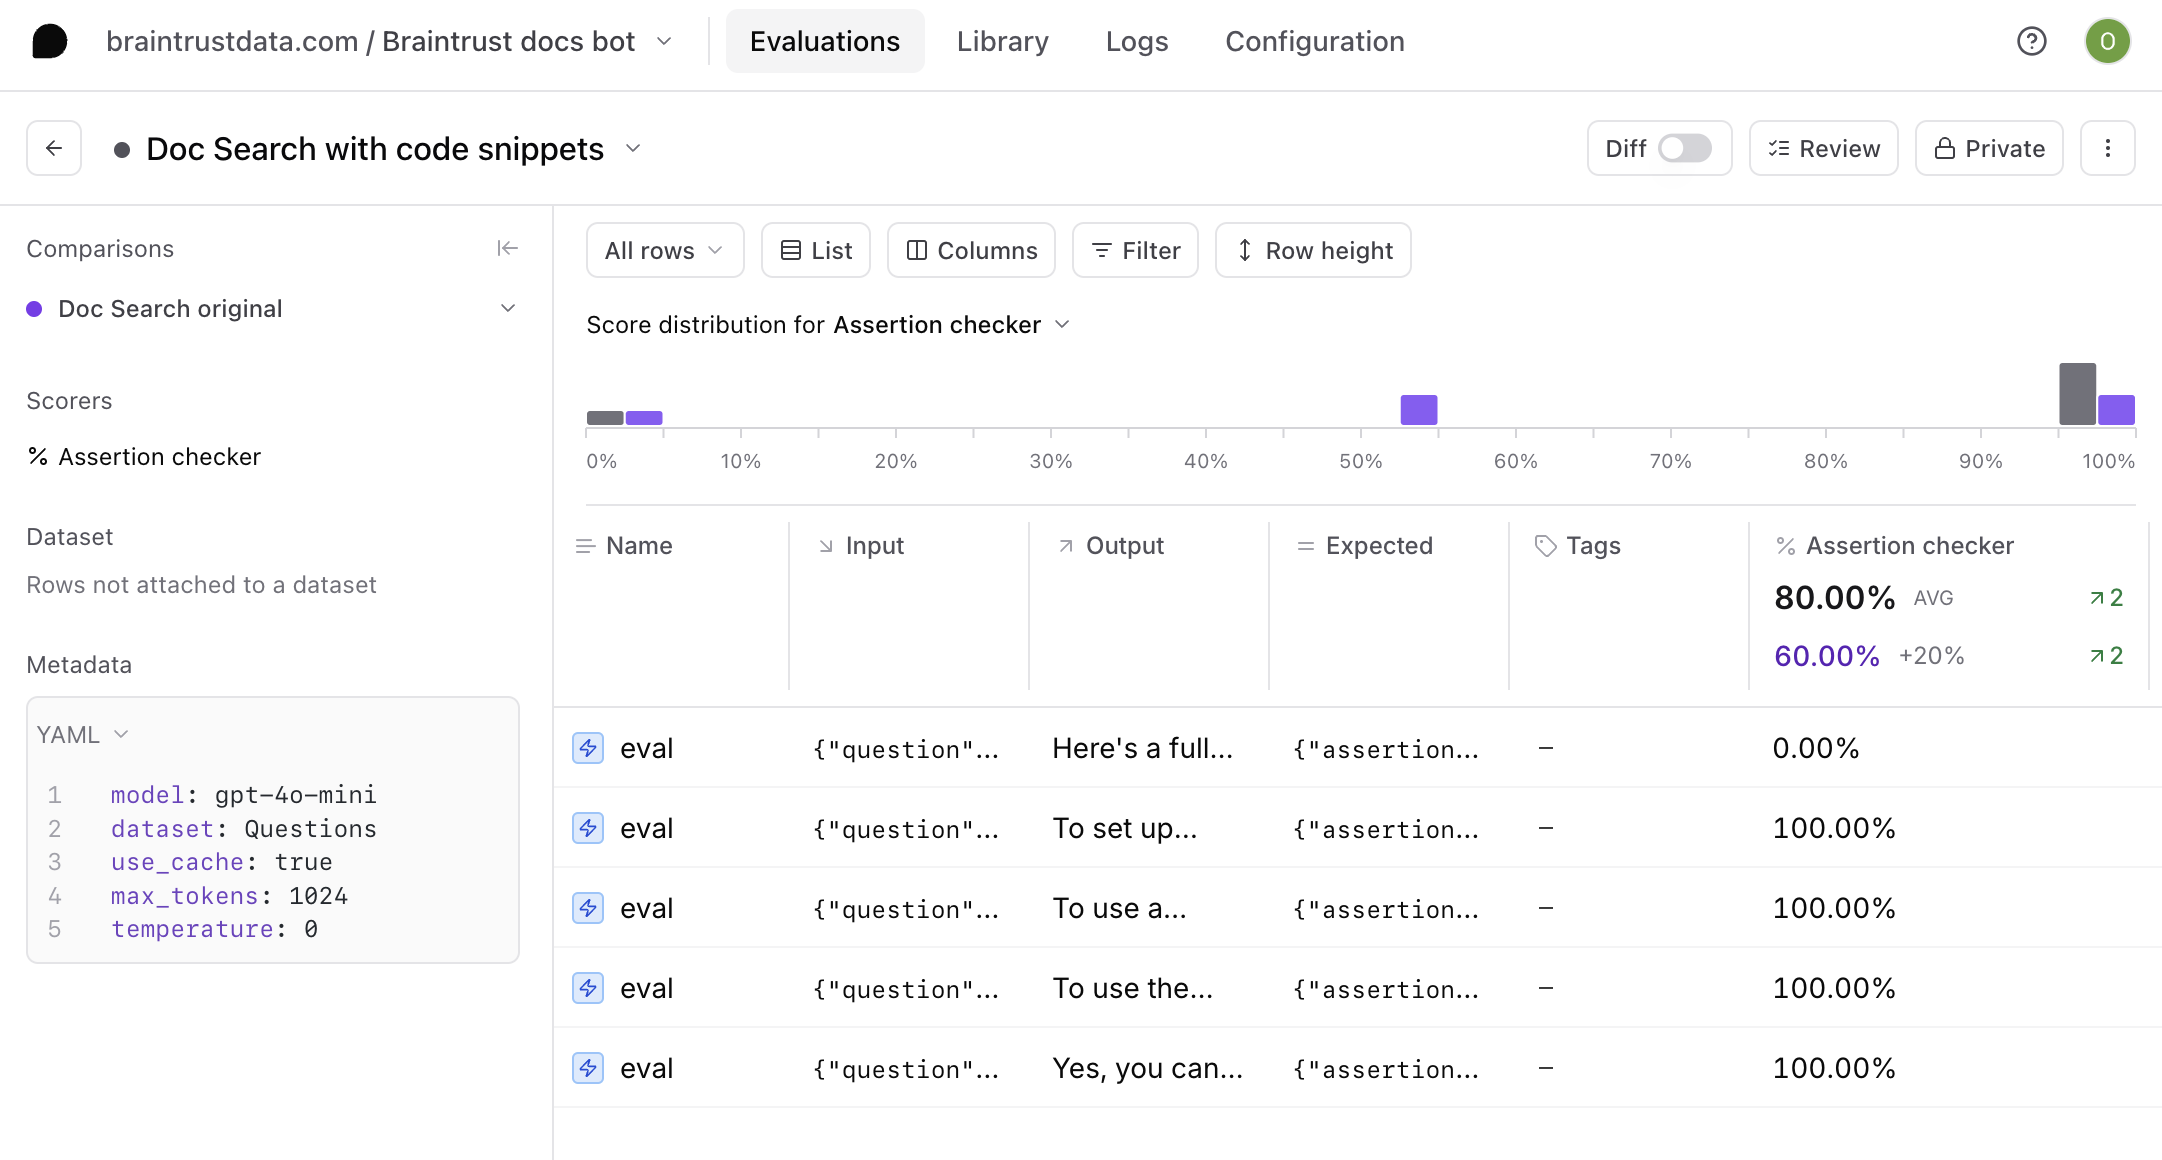
Task: Click the Review button
Action: pos(1823,148)
